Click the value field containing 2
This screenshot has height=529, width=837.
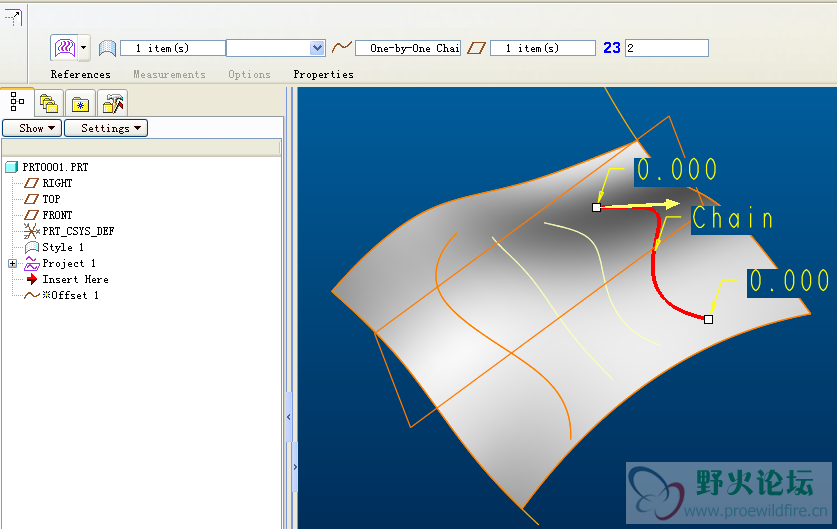(x=667, y=48)
